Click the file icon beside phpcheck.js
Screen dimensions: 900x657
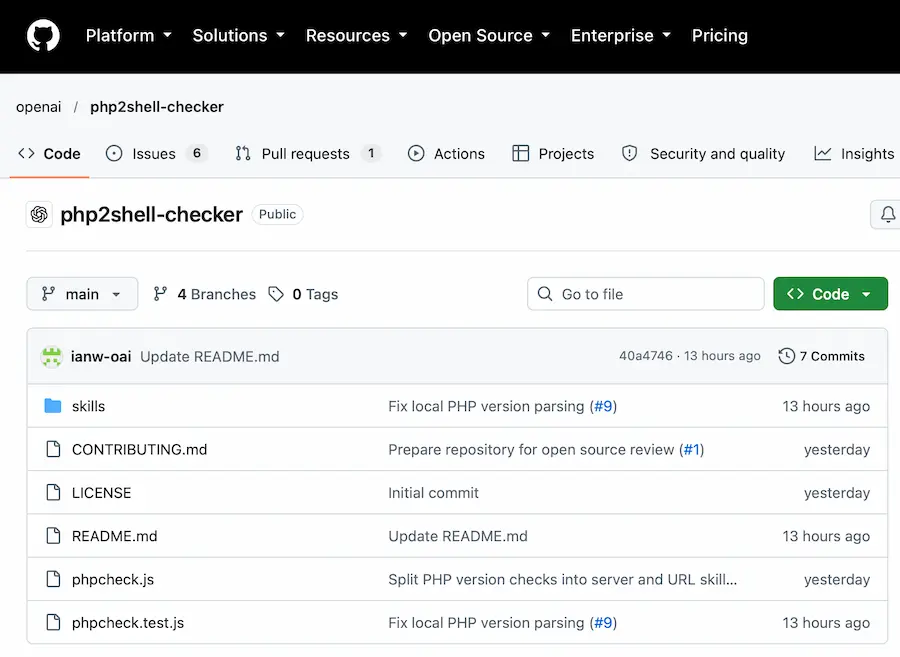(53, 579)
